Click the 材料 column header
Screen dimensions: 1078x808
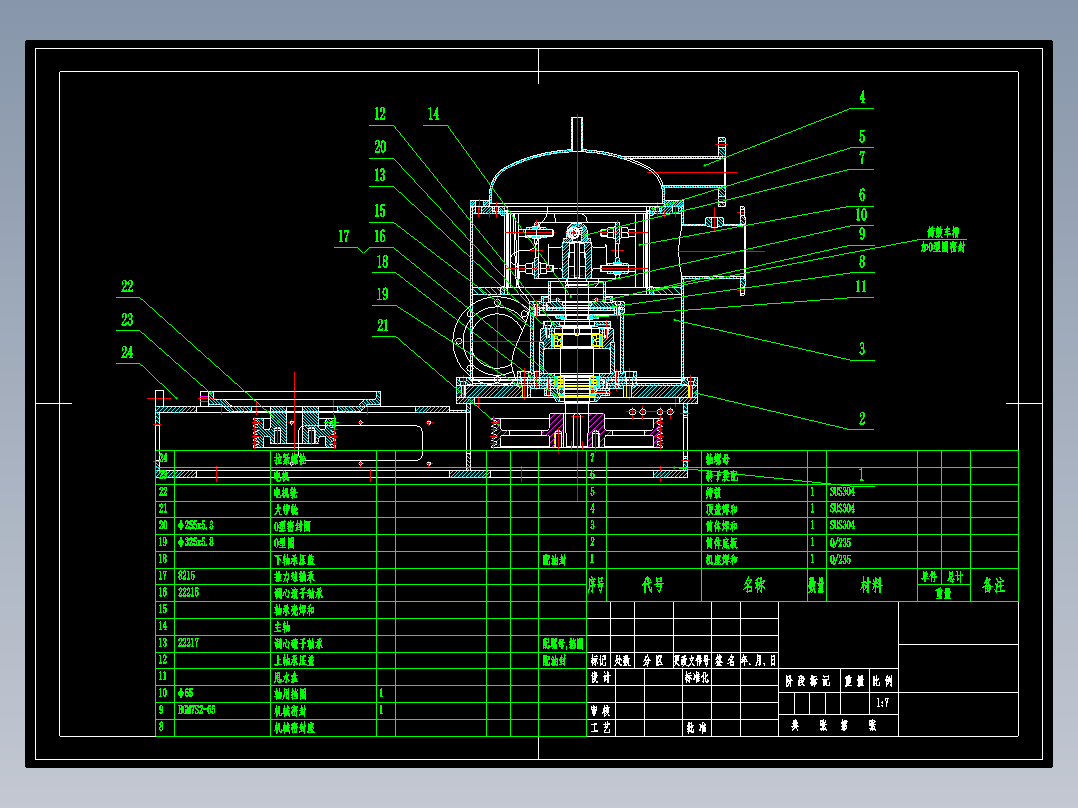[x=871, y=585]
